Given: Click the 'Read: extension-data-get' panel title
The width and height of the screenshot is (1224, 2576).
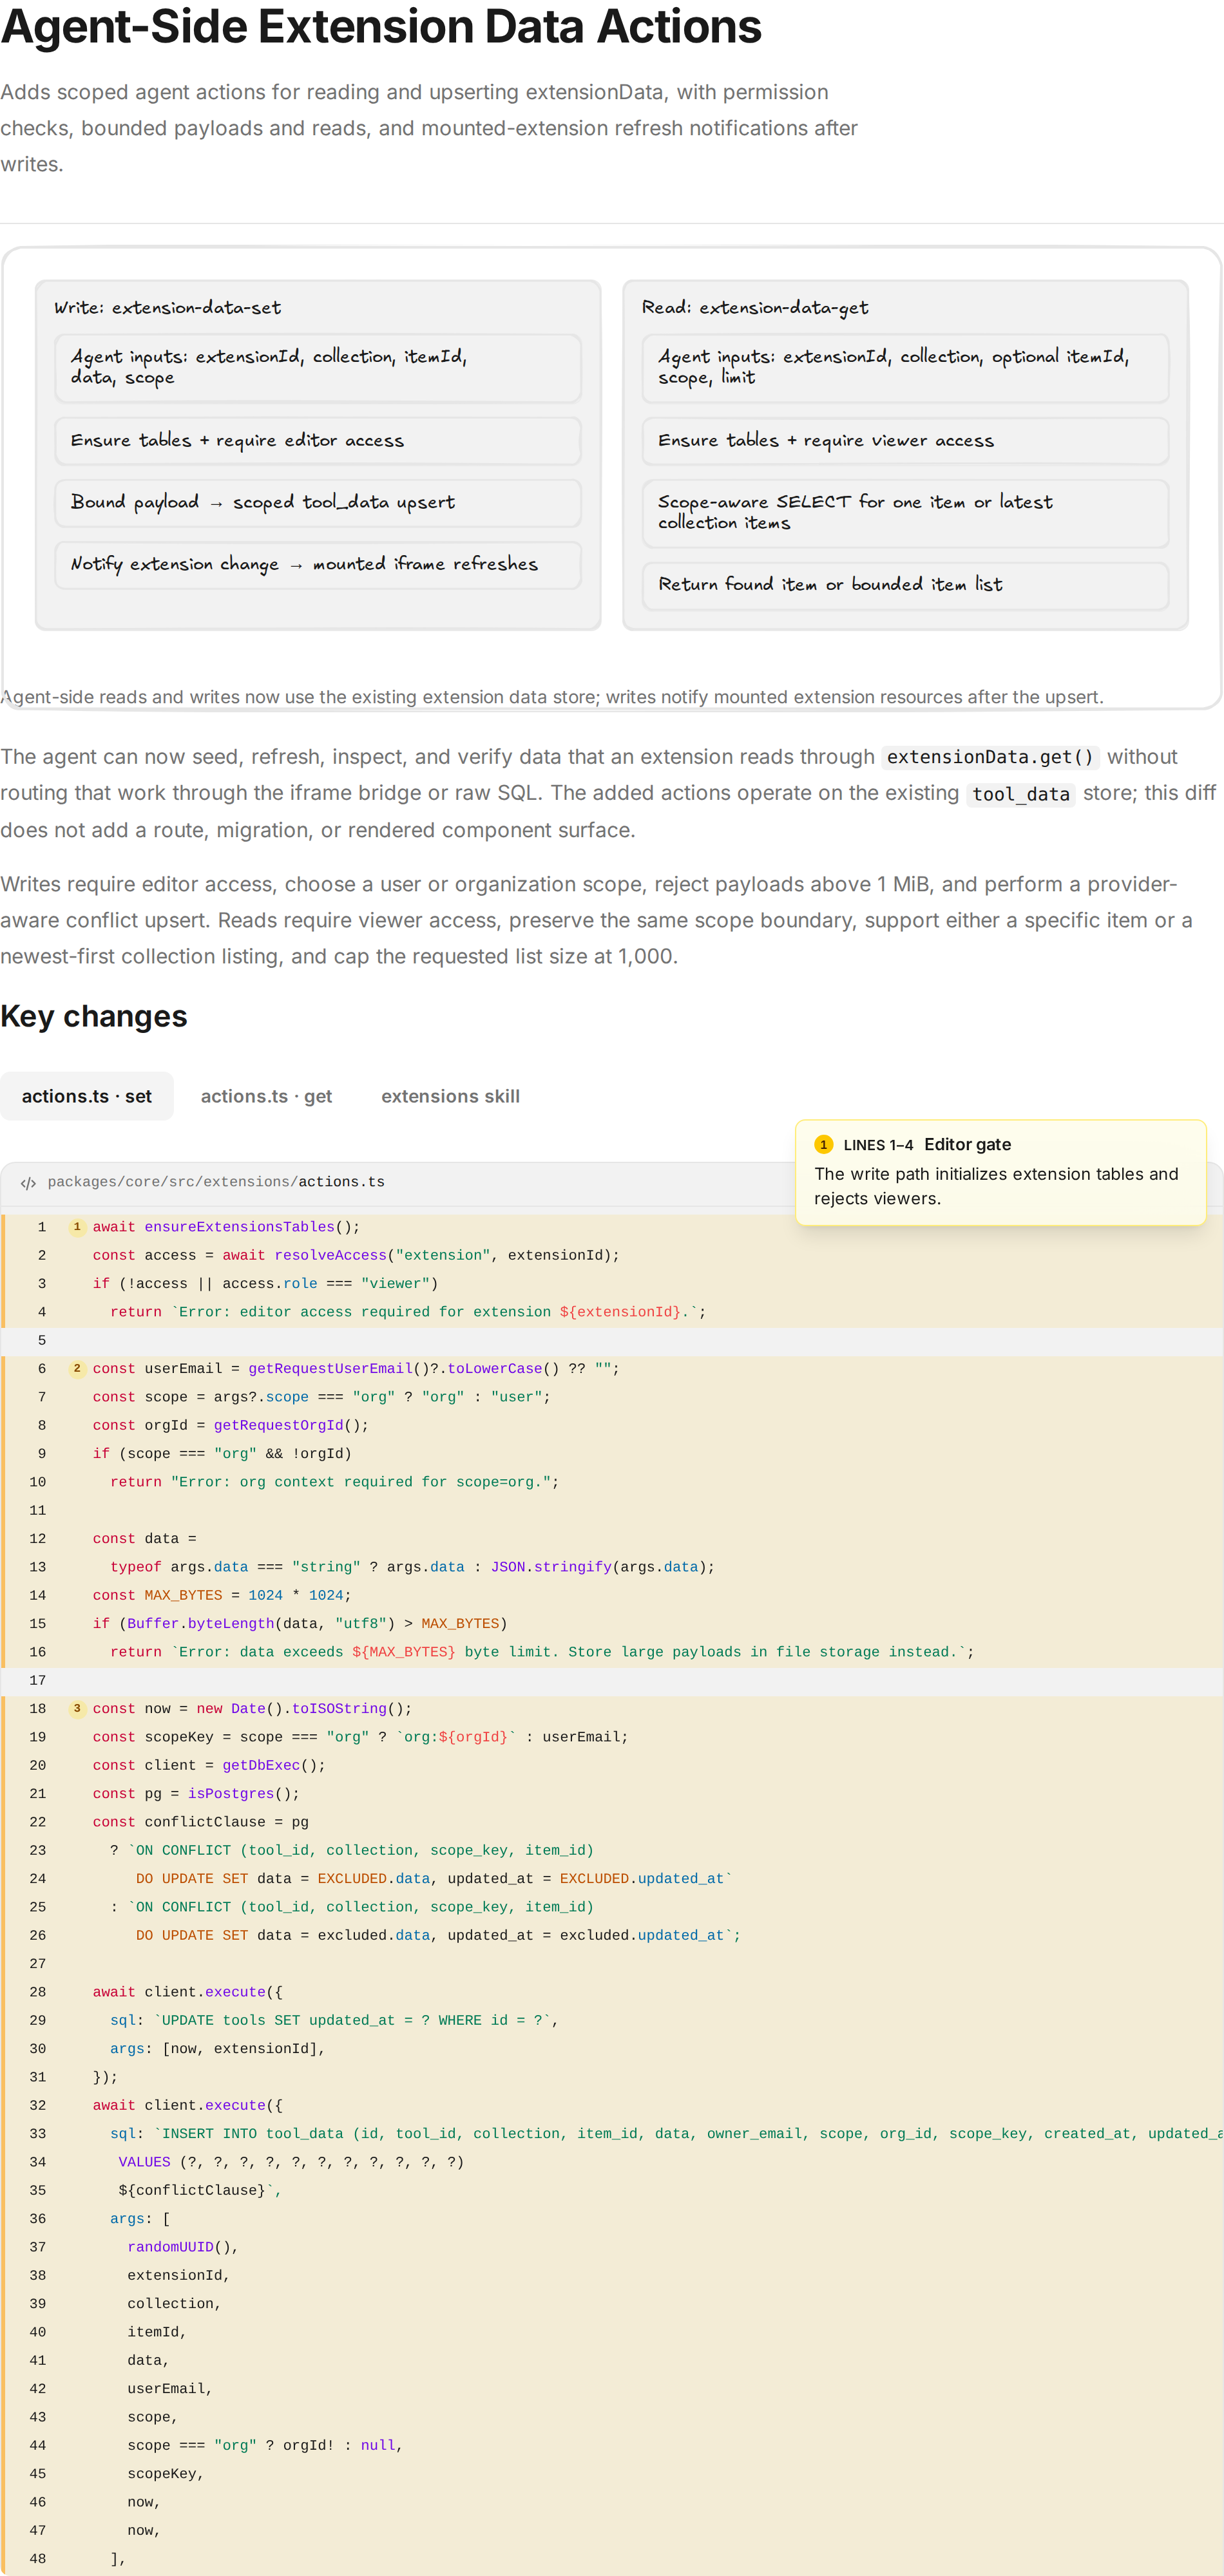Looking at the screenshot, I should pyautogui.click(x=755, y=308).
